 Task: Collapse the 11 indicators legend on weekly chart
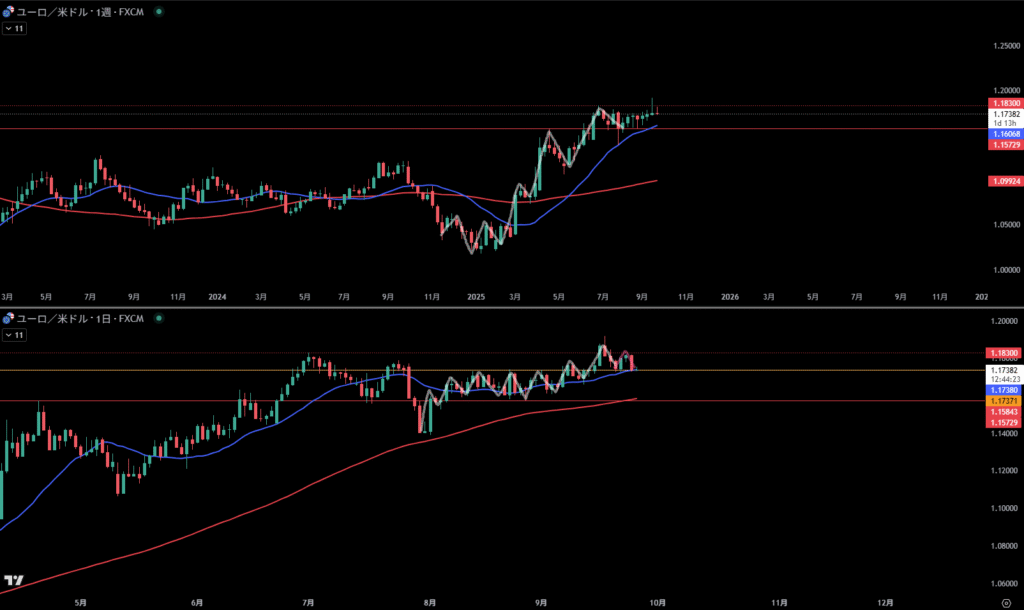14,29
